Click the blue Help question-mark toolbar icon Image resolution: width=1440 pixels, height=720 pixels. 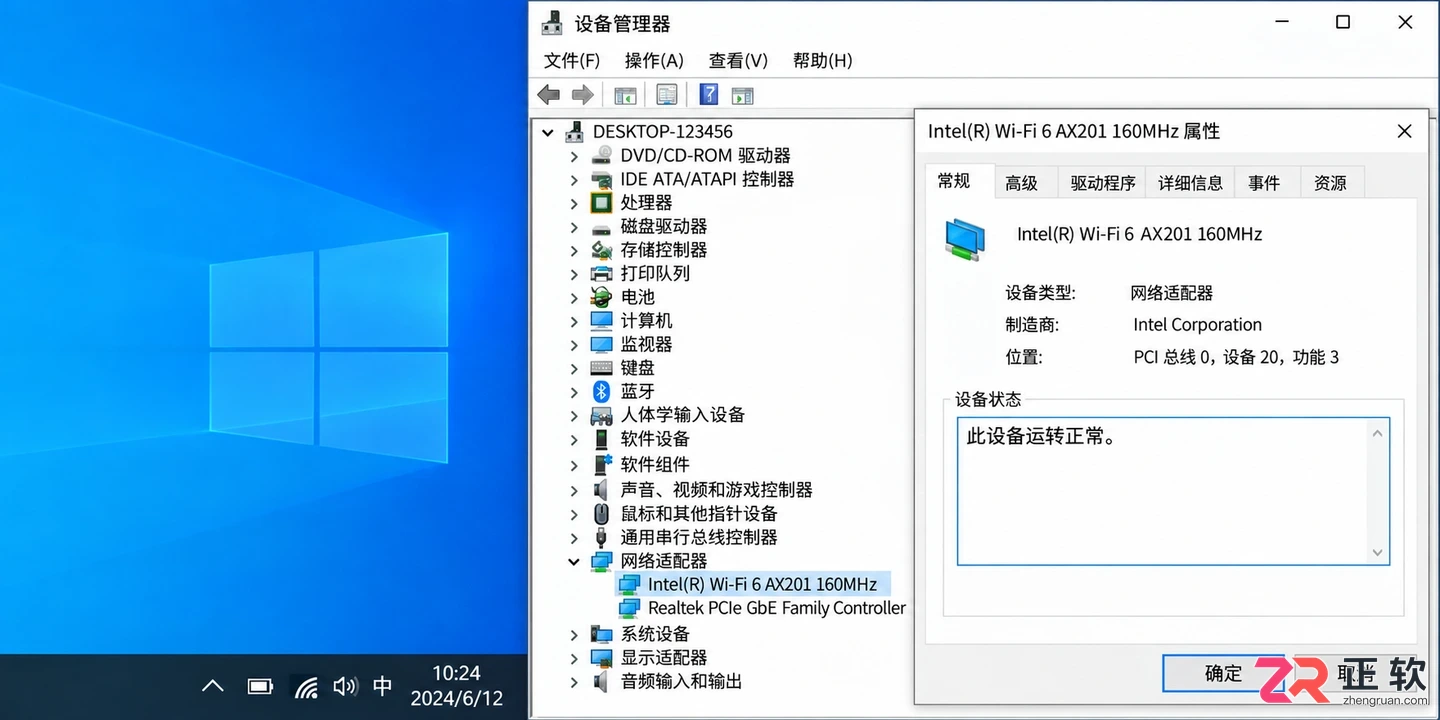pos(709,95)
